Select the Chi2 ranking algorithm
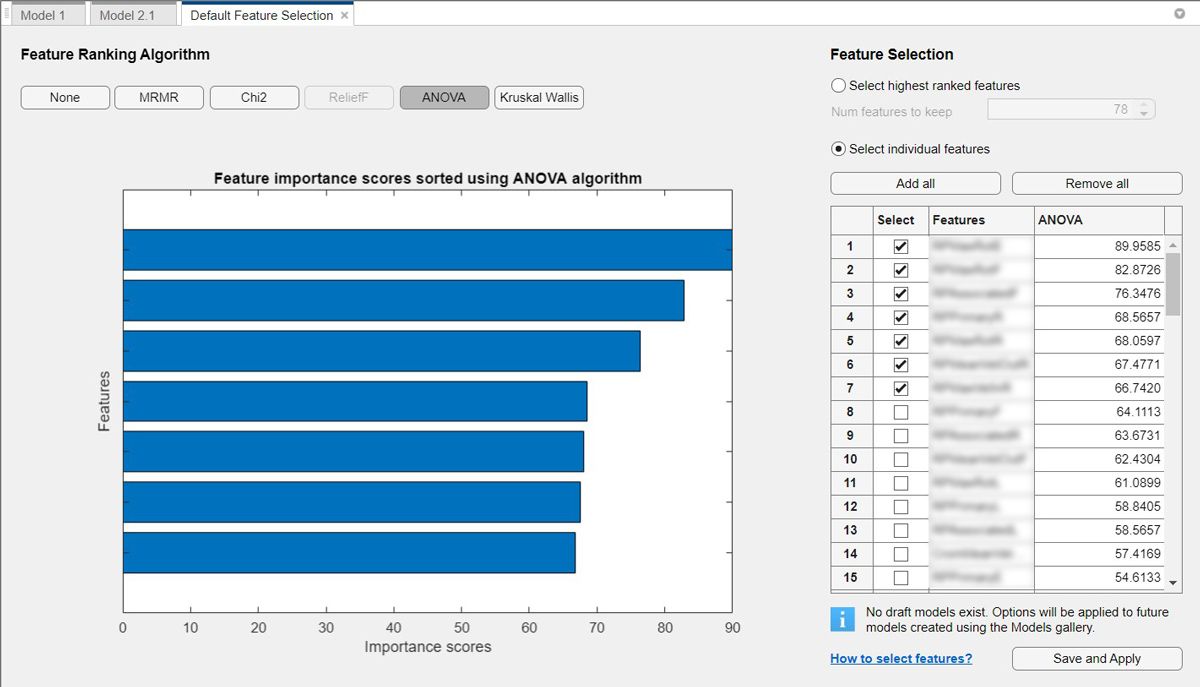Viewport: 1200px width, 687px height. pyautogui.click(x=253, y=97)
